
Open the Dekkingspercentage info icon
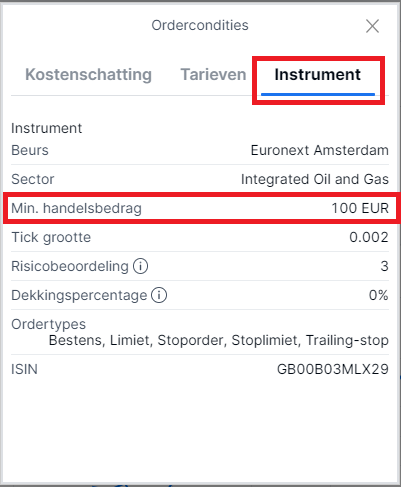[159, 295]
